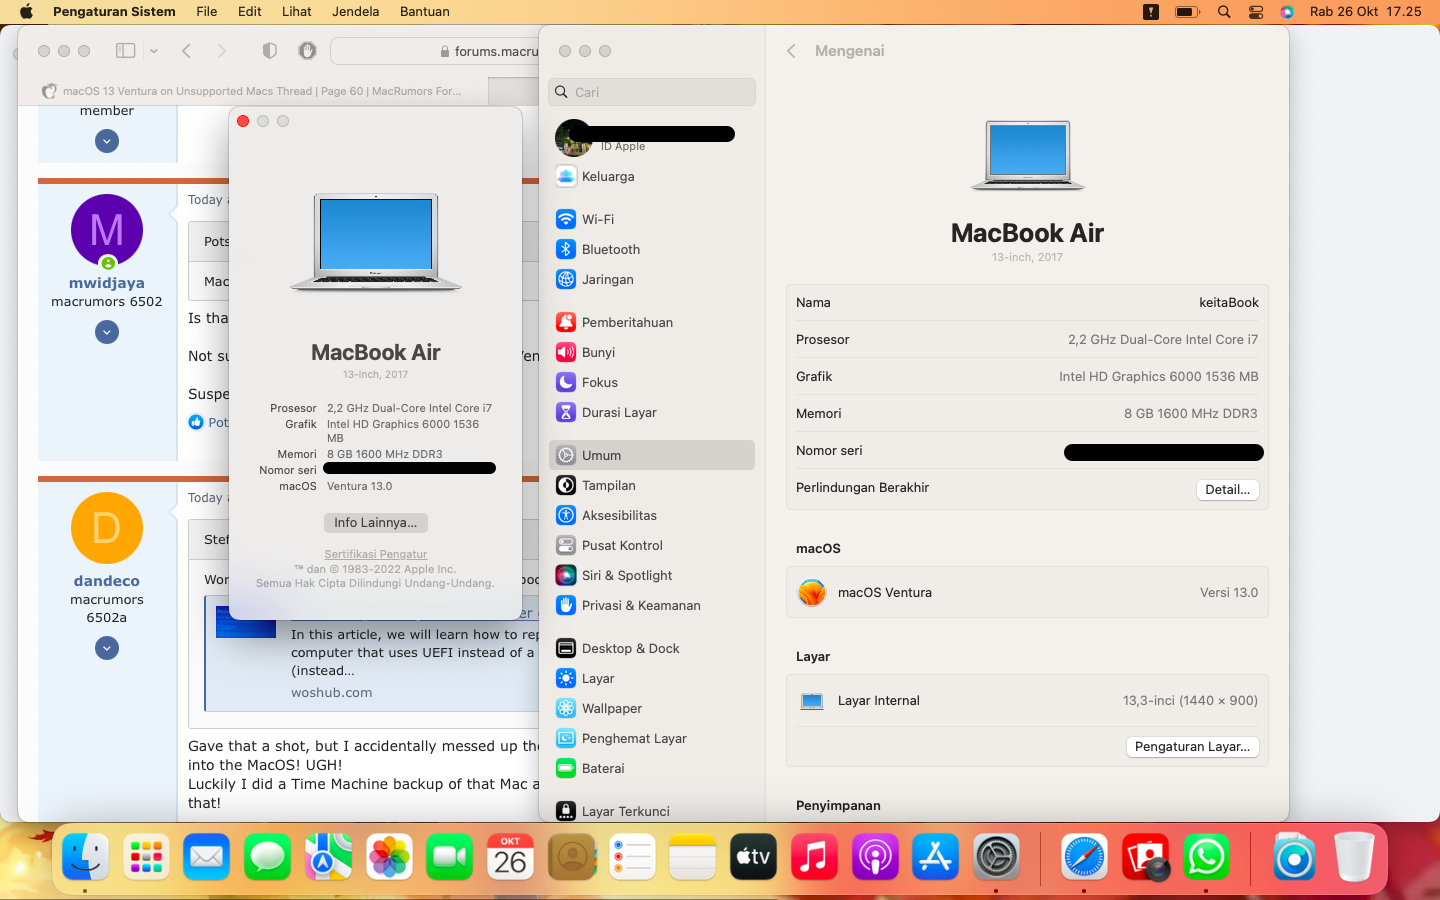Launch Launchpad from the Dock
The width and height of the screenshot is (1440, 900).
(146, 857)
